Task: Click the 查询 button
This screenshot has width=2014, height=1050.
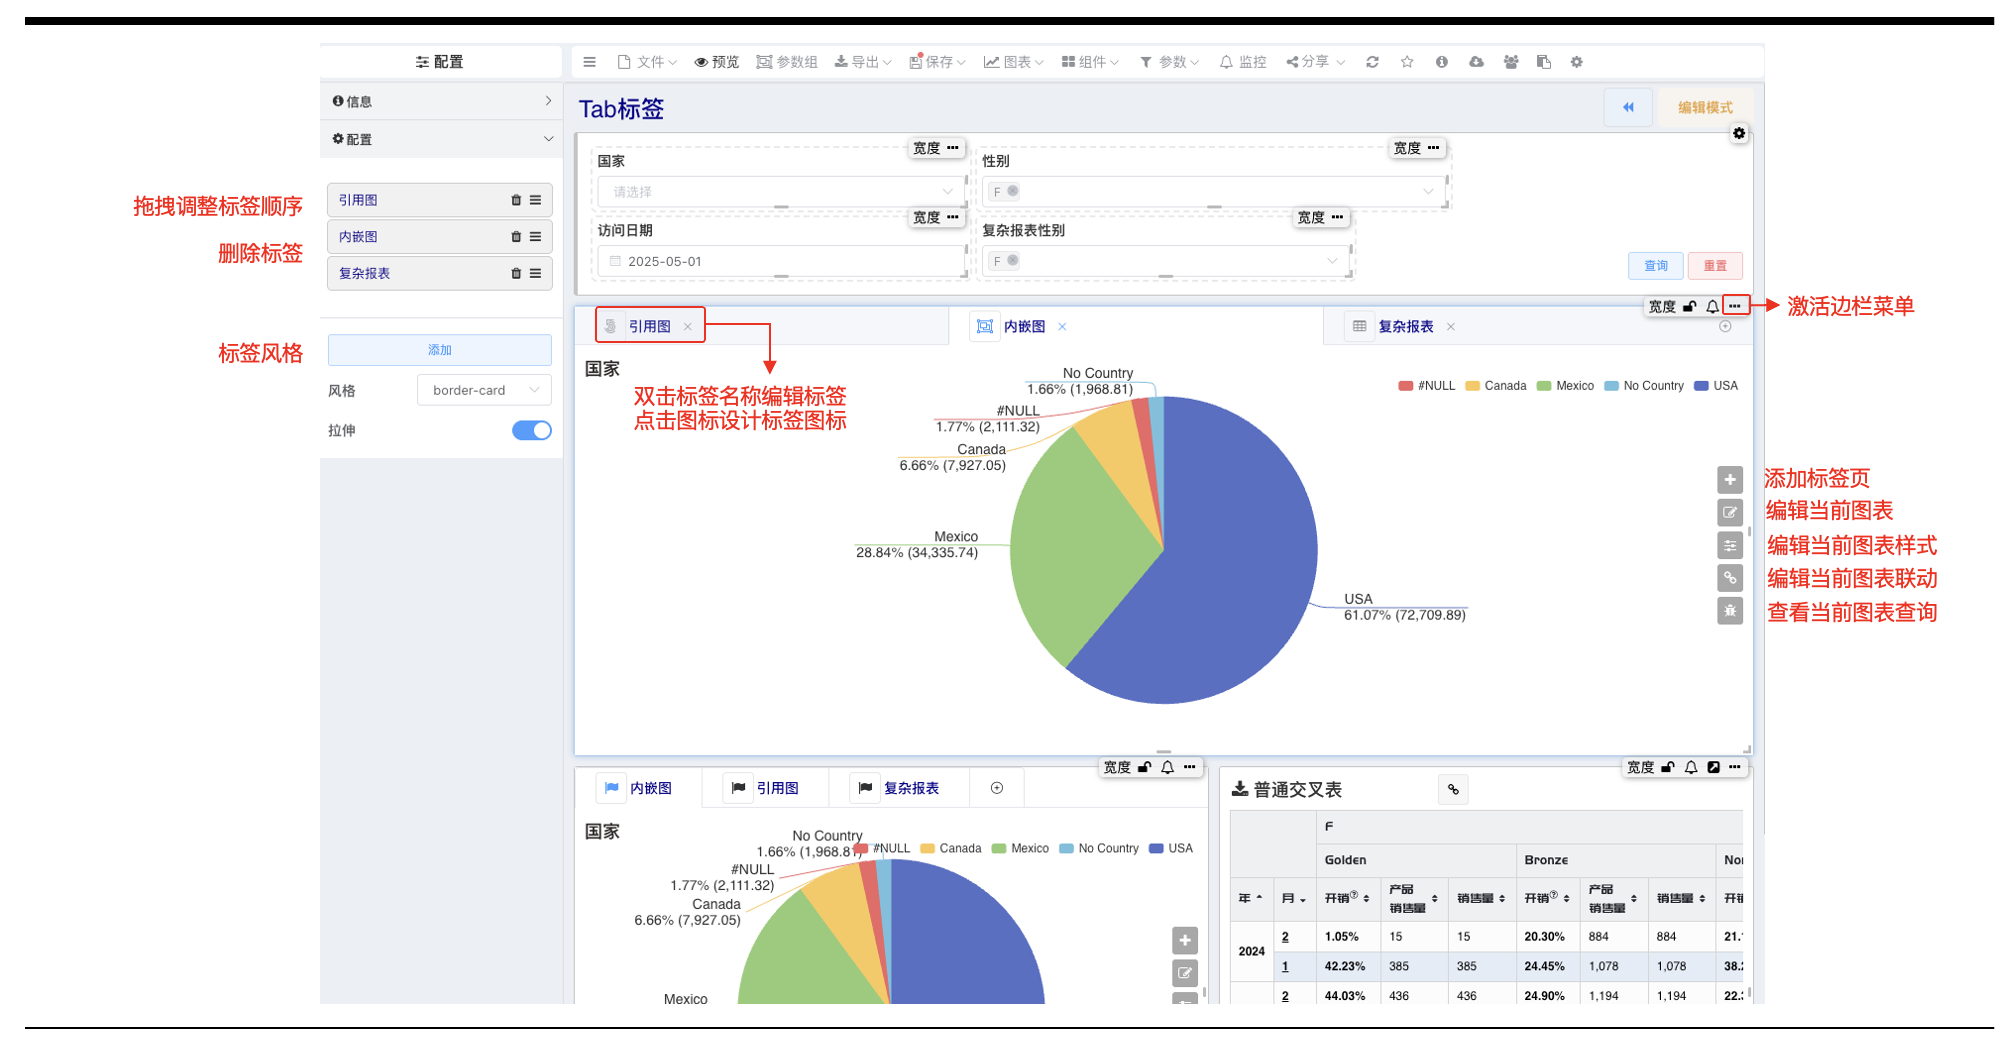Action: pos(1656,265)
